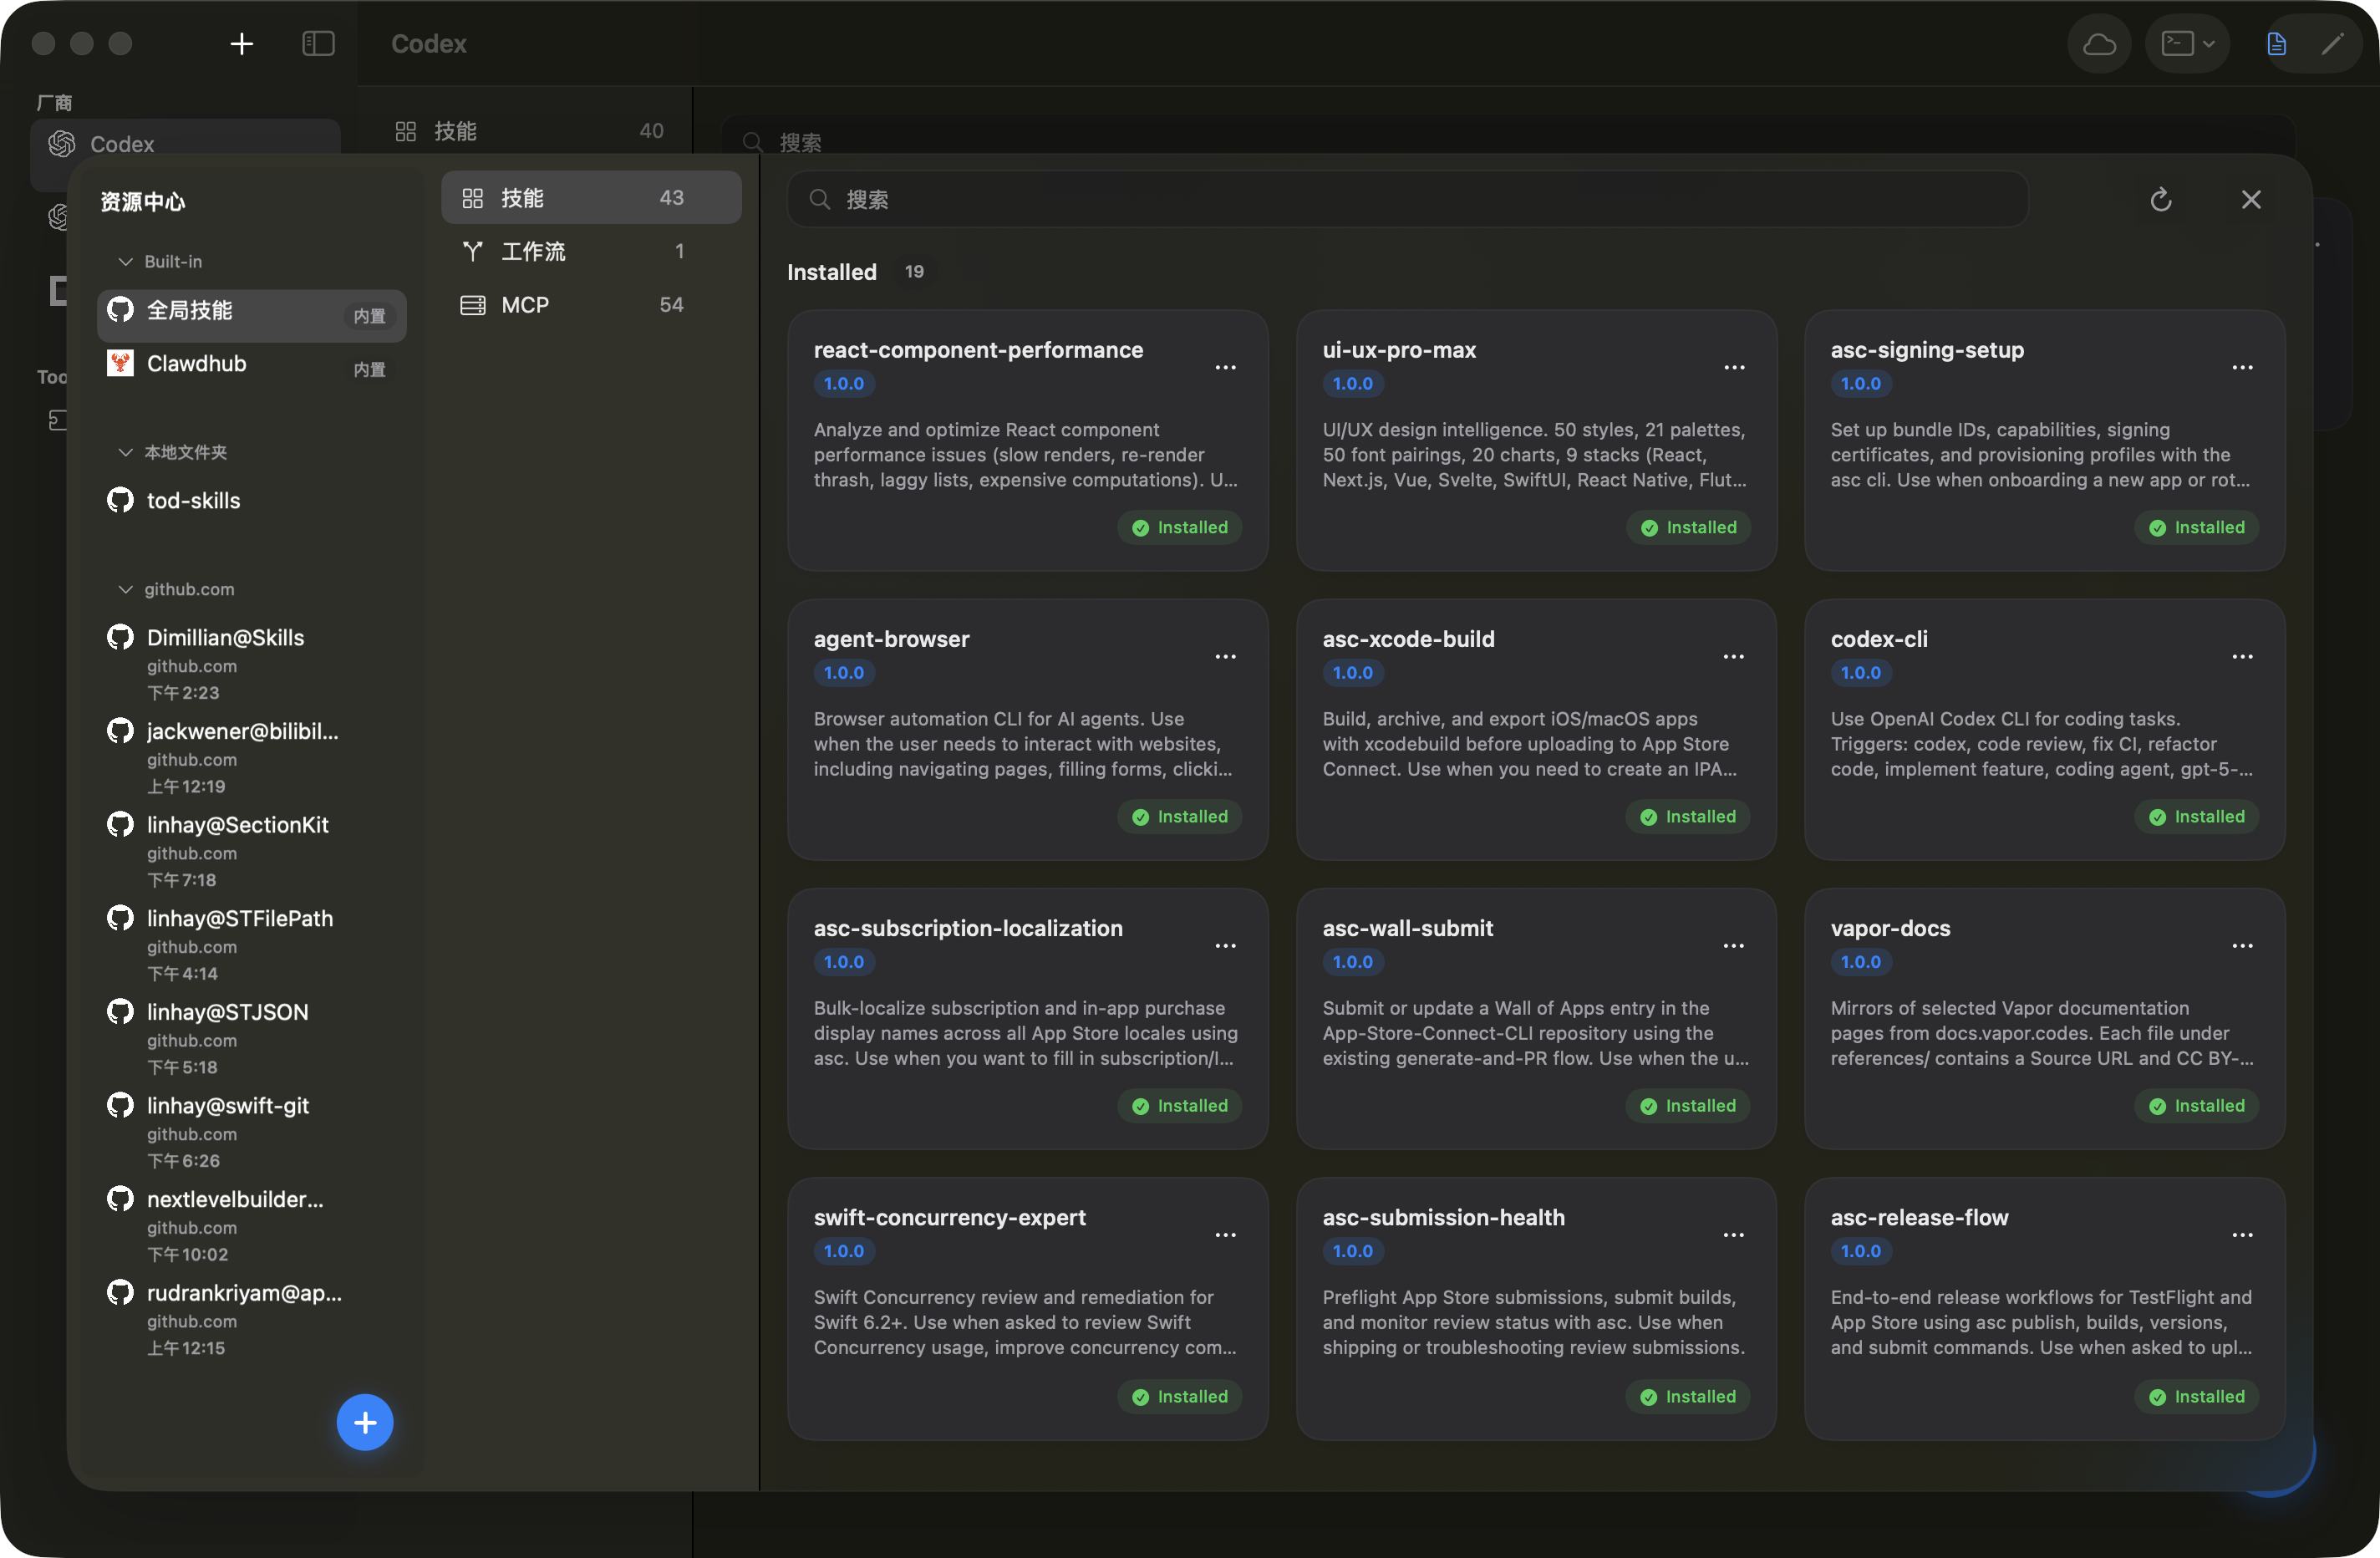The image size is (2380, 1558).
Task: Click the cloud icon in the title bar
Action: pyautogui.click(x=2098, y=44)
